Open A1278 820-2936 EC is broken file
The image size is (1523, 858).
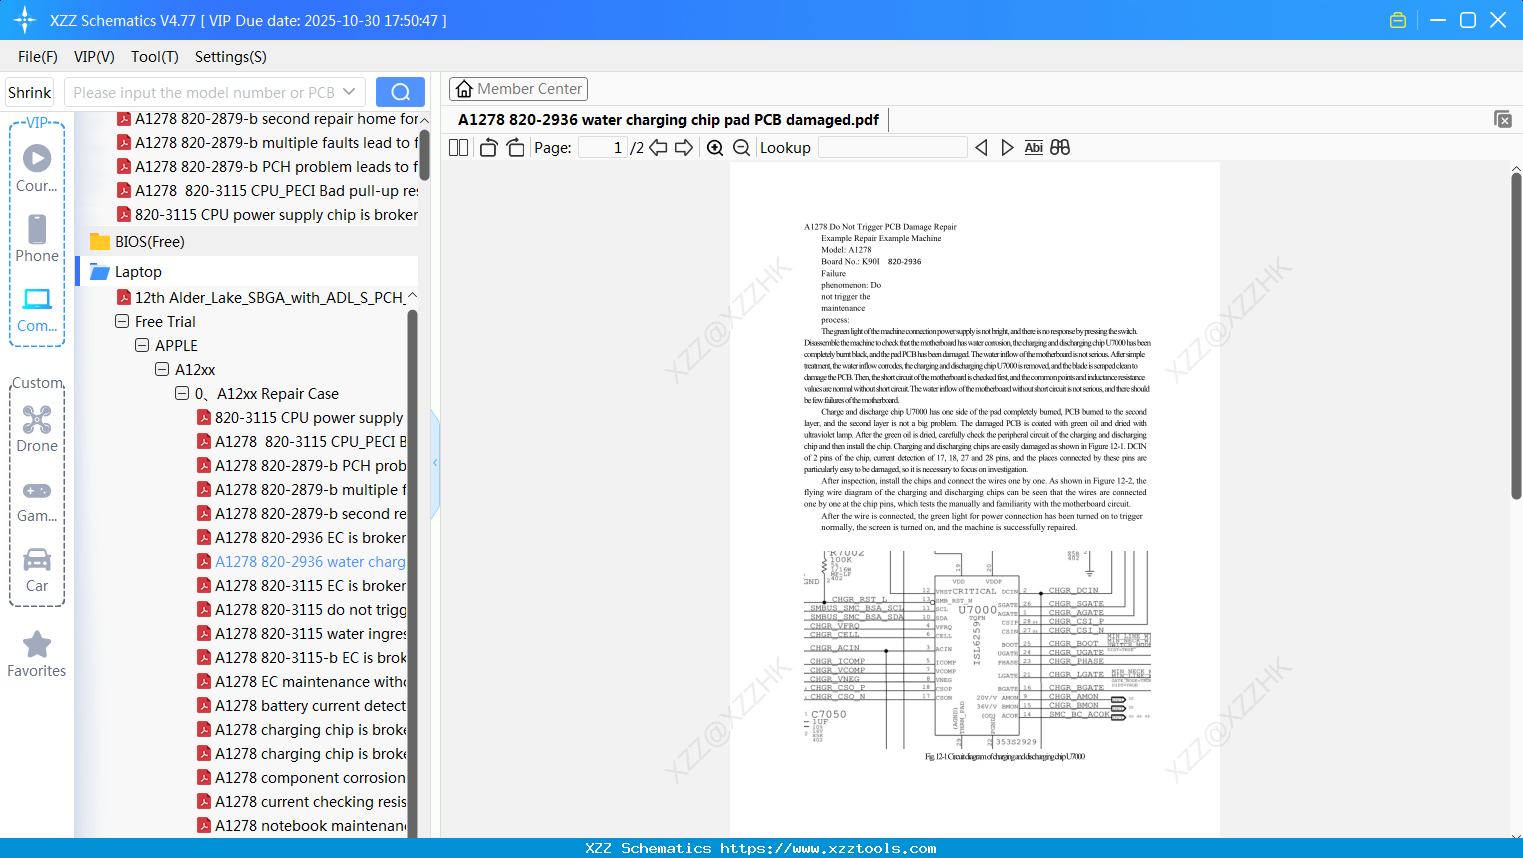(x=301, y=538)
